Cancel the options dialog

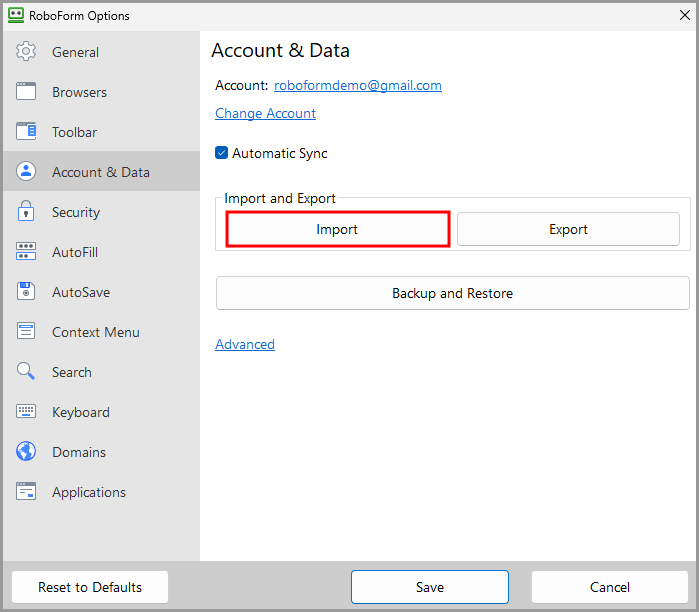610,587
